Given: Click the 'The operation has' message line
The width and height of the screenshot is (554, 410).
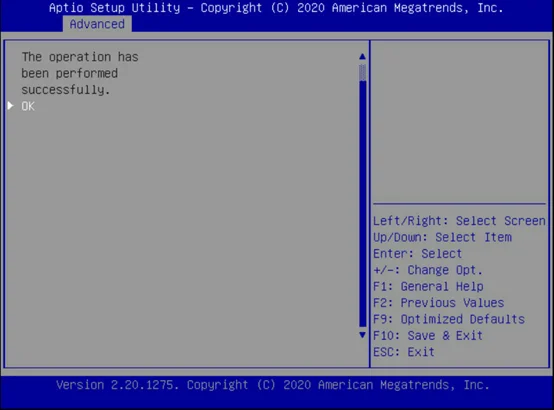Looking at the screenshot, I should point(80,57).
